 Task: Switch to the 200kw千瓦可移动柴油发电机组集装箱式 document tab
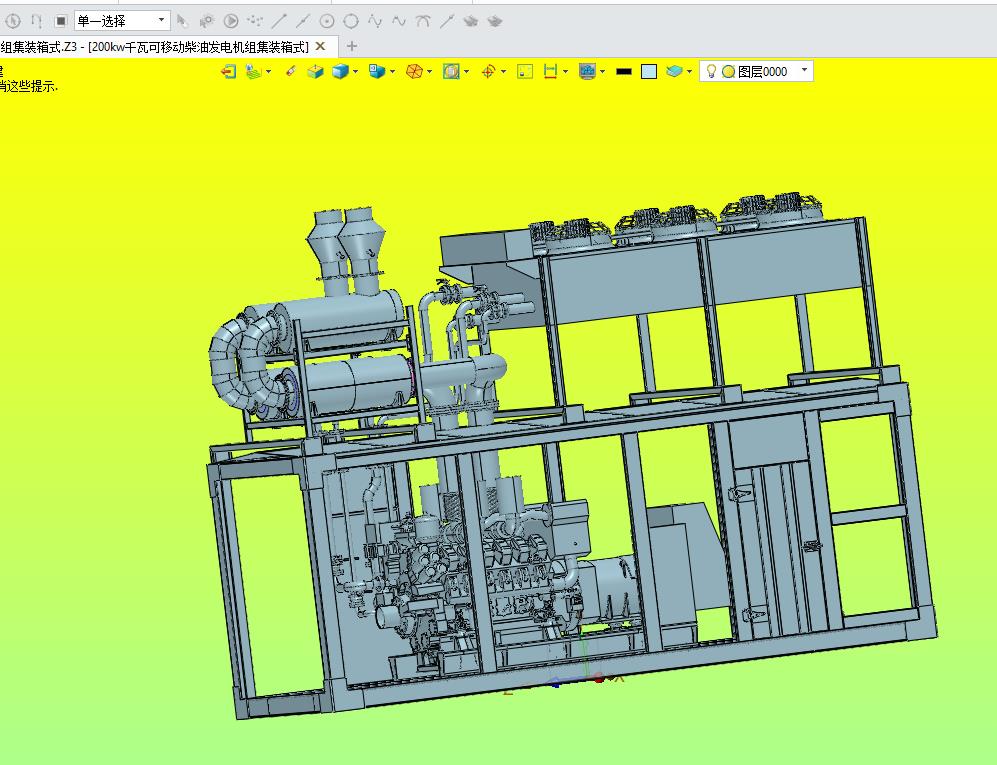point(155,46)
